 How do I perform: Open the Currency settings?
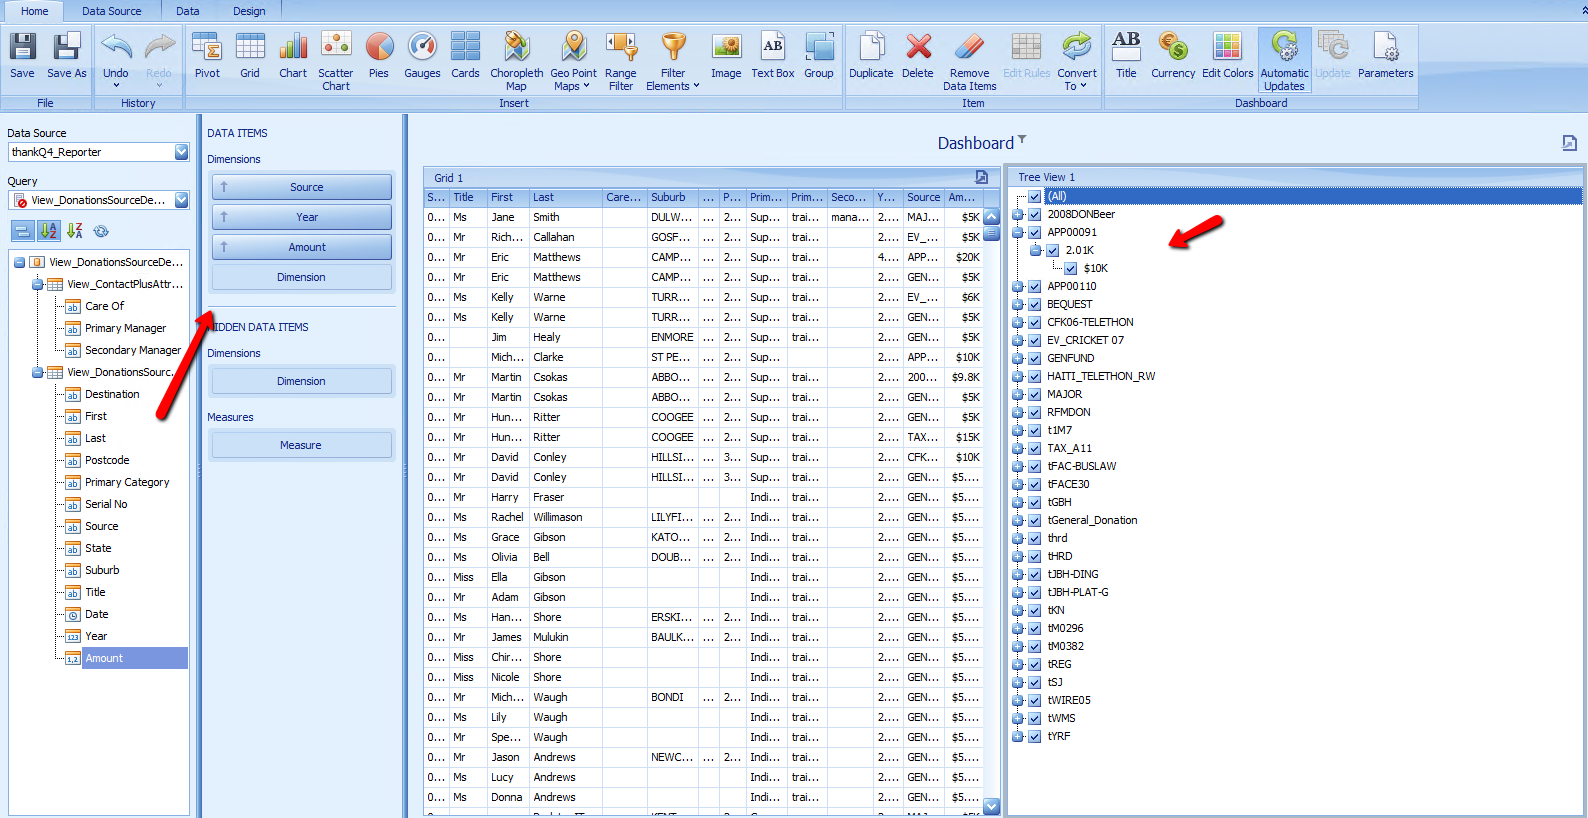[x=1173, y=56]
